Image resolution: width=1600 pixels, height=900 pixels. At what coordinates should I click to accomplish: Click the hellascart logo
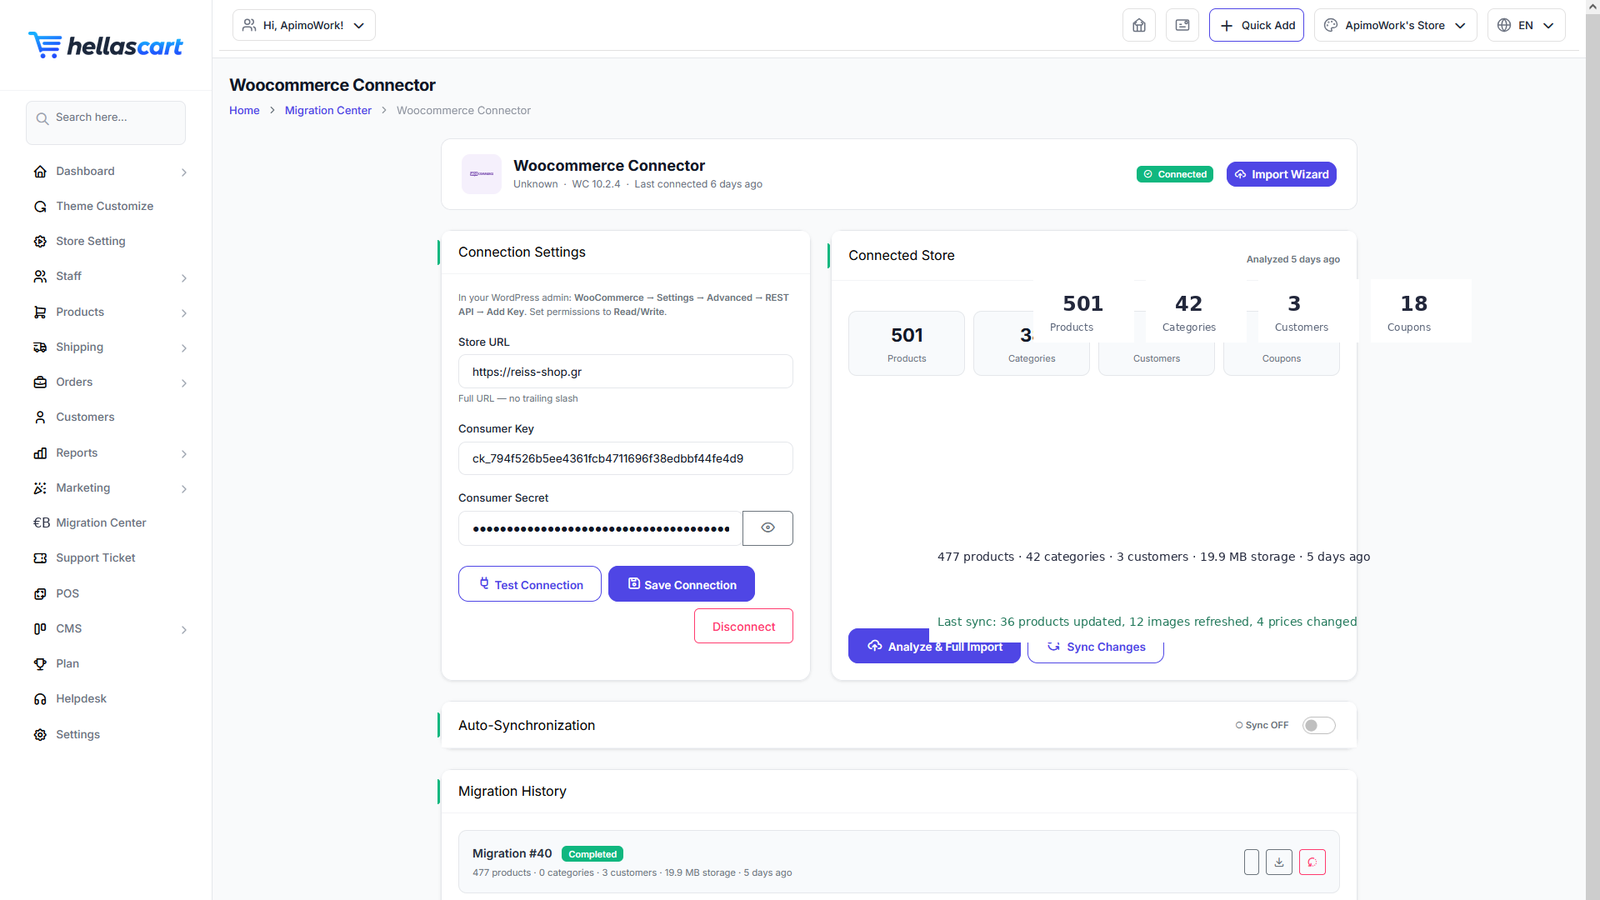click(105, 45)
